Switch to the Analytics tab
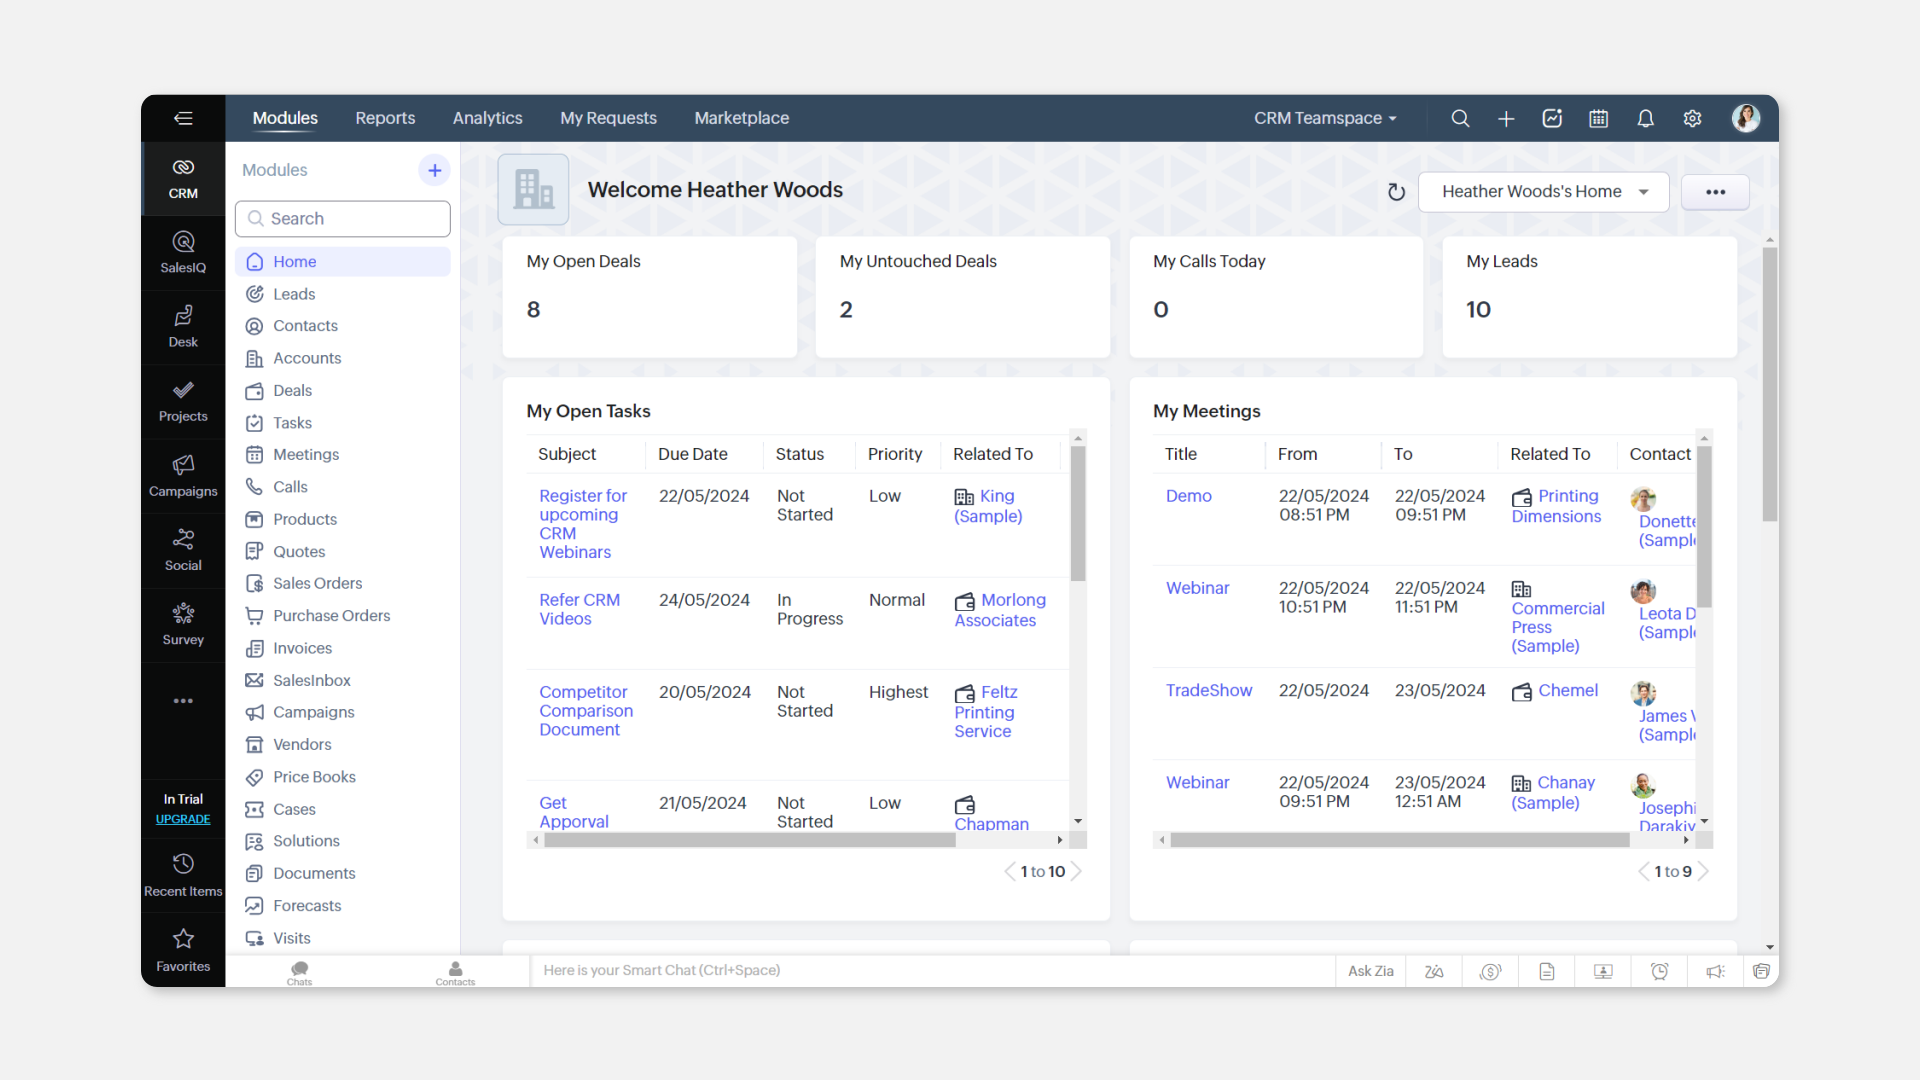 click(x=487, y=118)
